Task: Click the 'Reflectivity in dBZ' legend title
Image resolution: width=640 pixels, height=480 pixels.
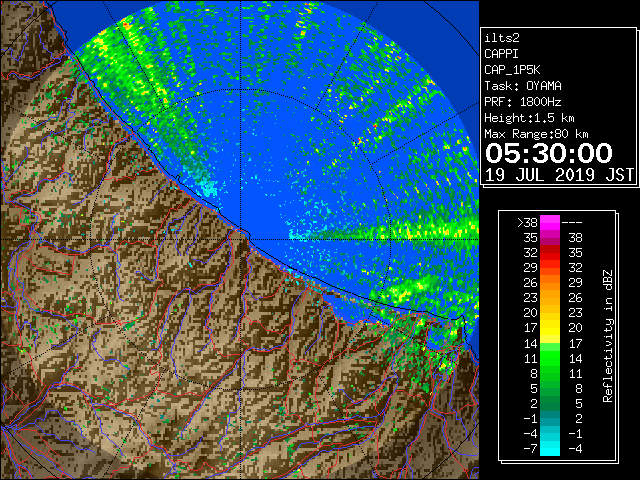Action: click(608, 336)
